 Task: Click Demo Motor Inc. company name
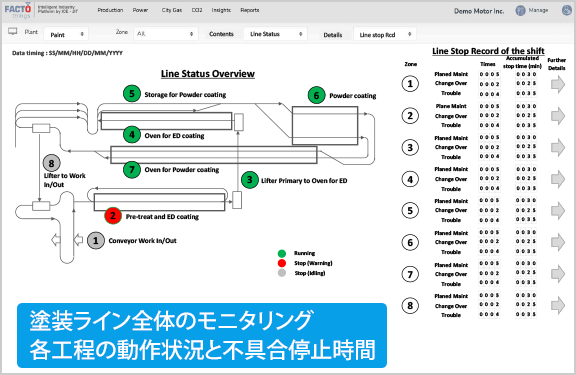coord(479,11)
